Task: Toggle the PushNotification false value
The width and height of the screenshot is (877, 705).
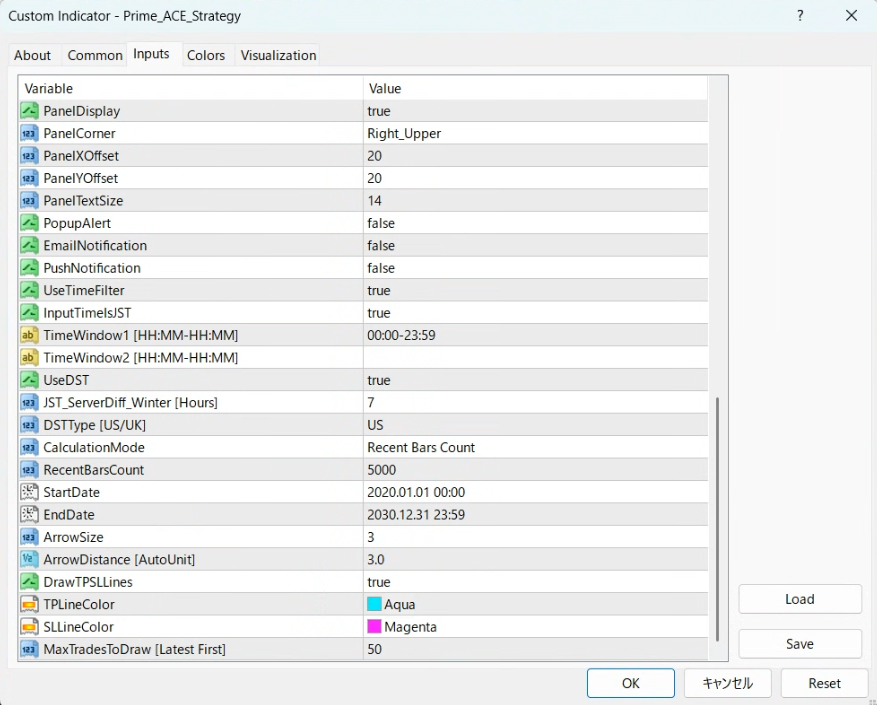Action: (535, 267)
